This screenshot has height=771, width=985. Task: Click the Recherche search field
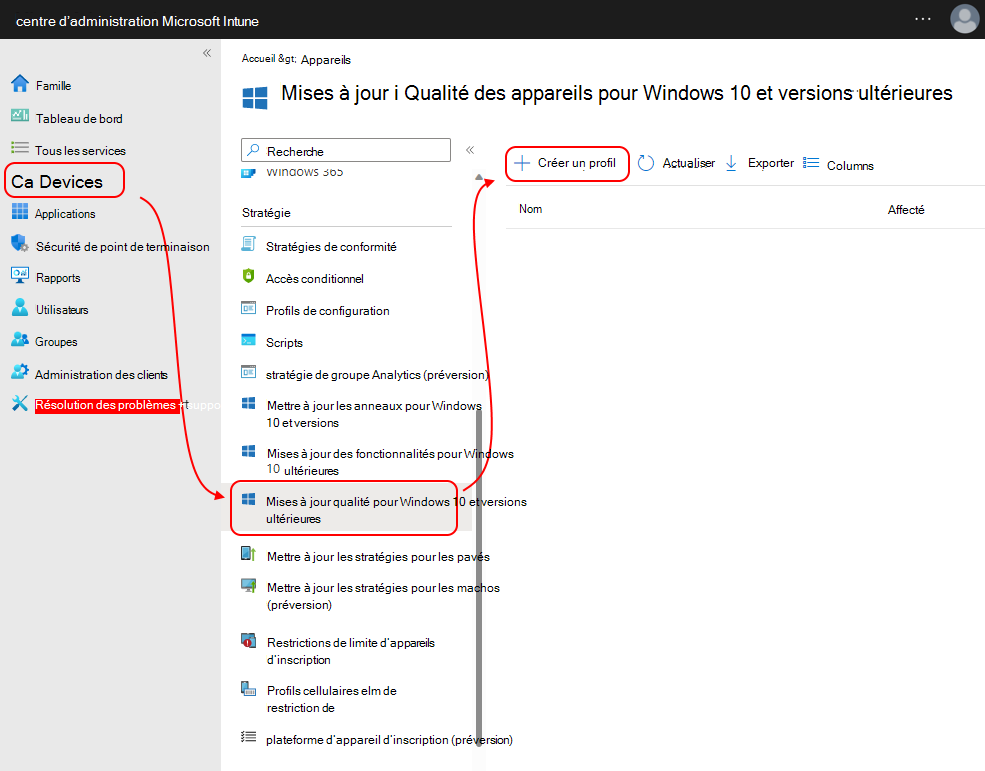click(345, 149)
